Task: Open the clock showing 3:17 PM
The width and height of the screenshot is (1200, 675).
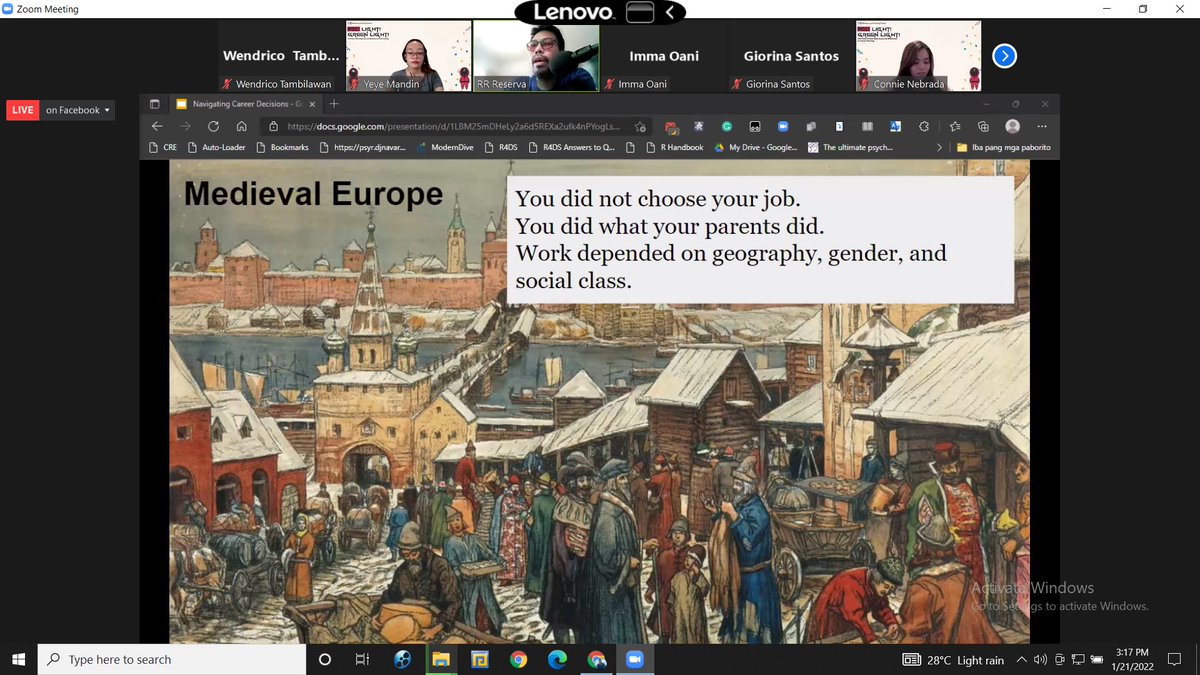Action: pyautogui.click(x=1134, y=659)
